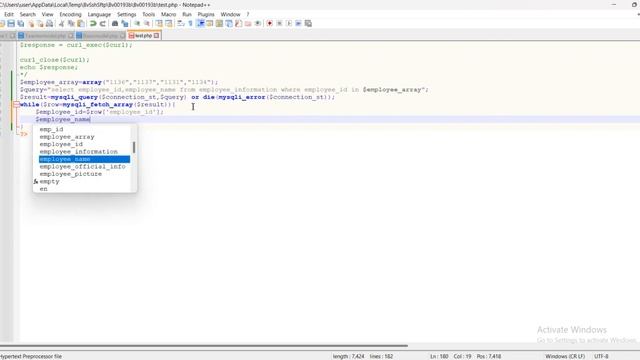640x360 pixels.
Task: Click the horizontal editor scrollbar
Action: 204,346
